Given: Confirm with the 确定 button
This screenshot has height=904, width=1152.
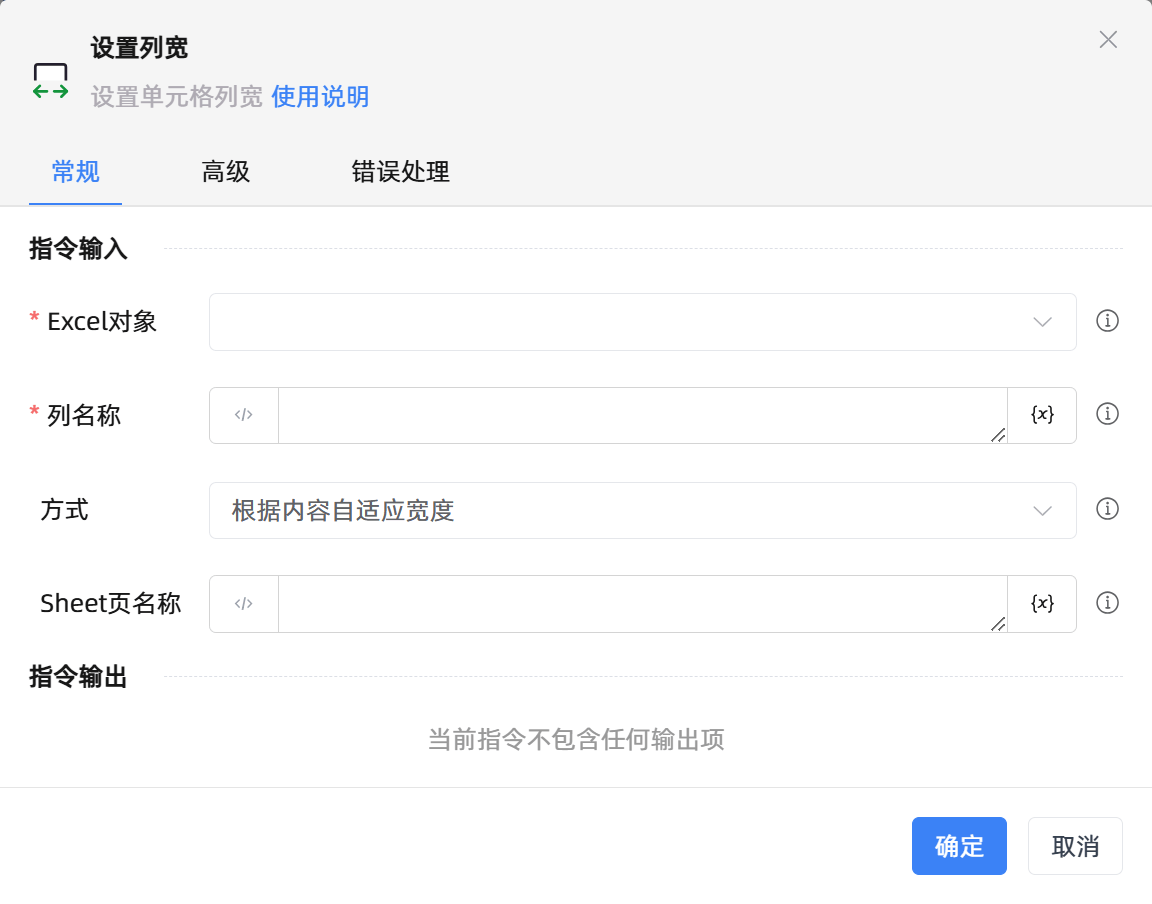Looking at the screenshot, I should pos(959,846).
